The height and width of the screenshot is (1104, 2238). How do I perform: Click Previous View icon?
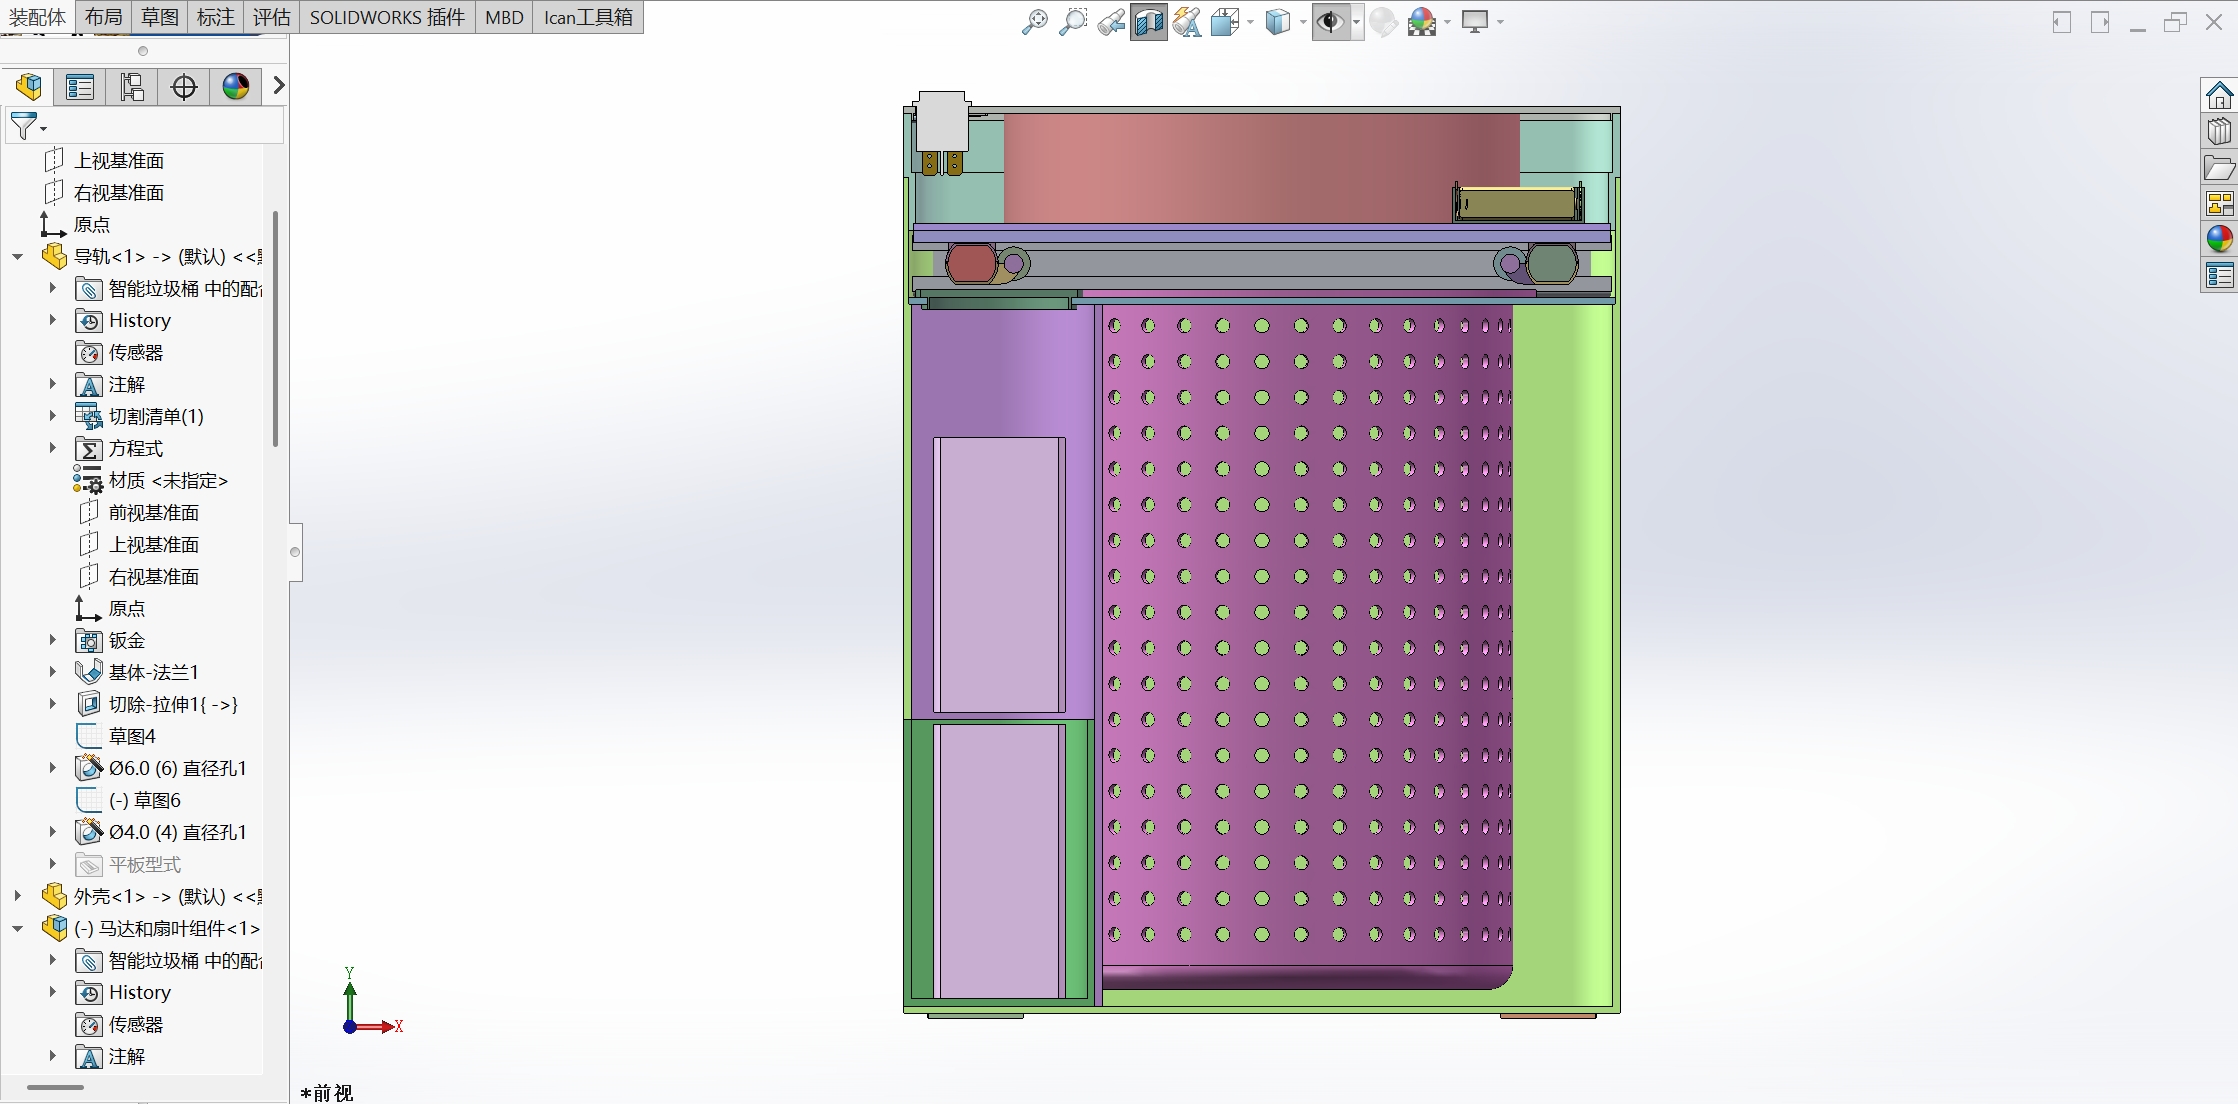1110,22
